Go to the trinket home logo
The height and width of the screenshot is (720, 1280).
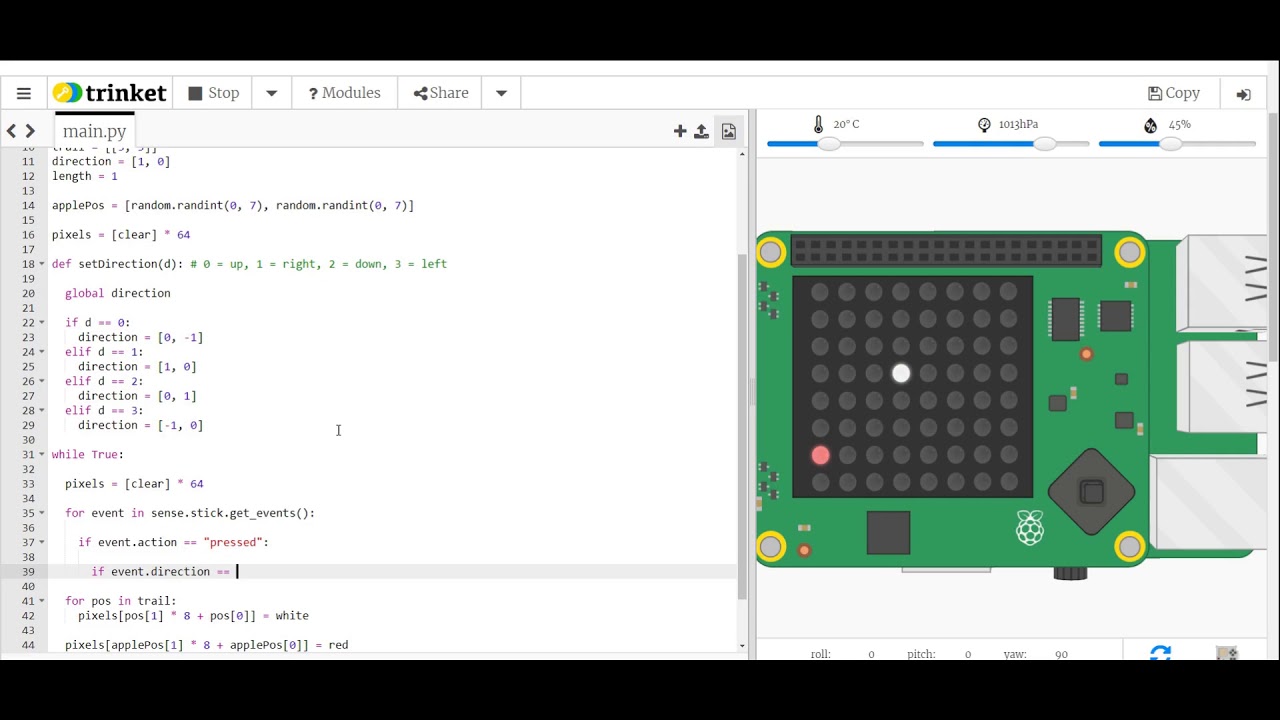[110, 93]
